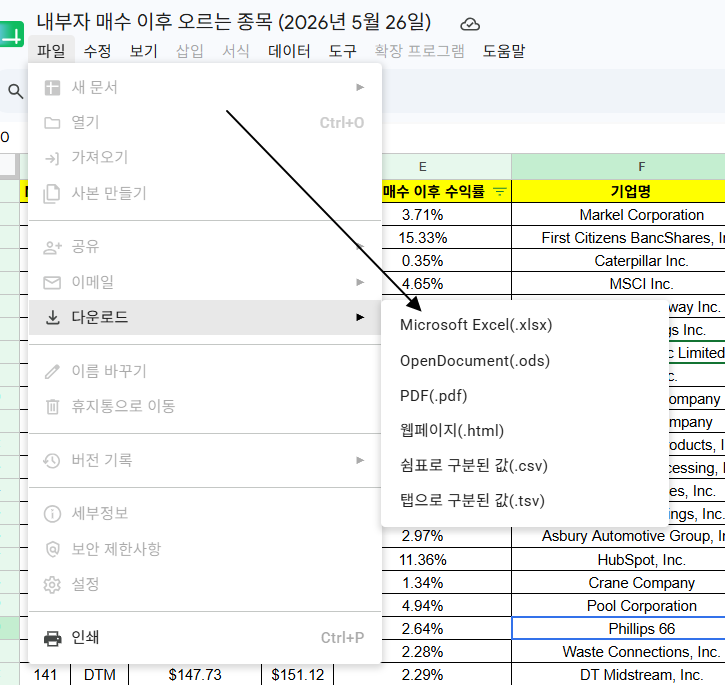Click the 15.33% return cell

point(447,238)
